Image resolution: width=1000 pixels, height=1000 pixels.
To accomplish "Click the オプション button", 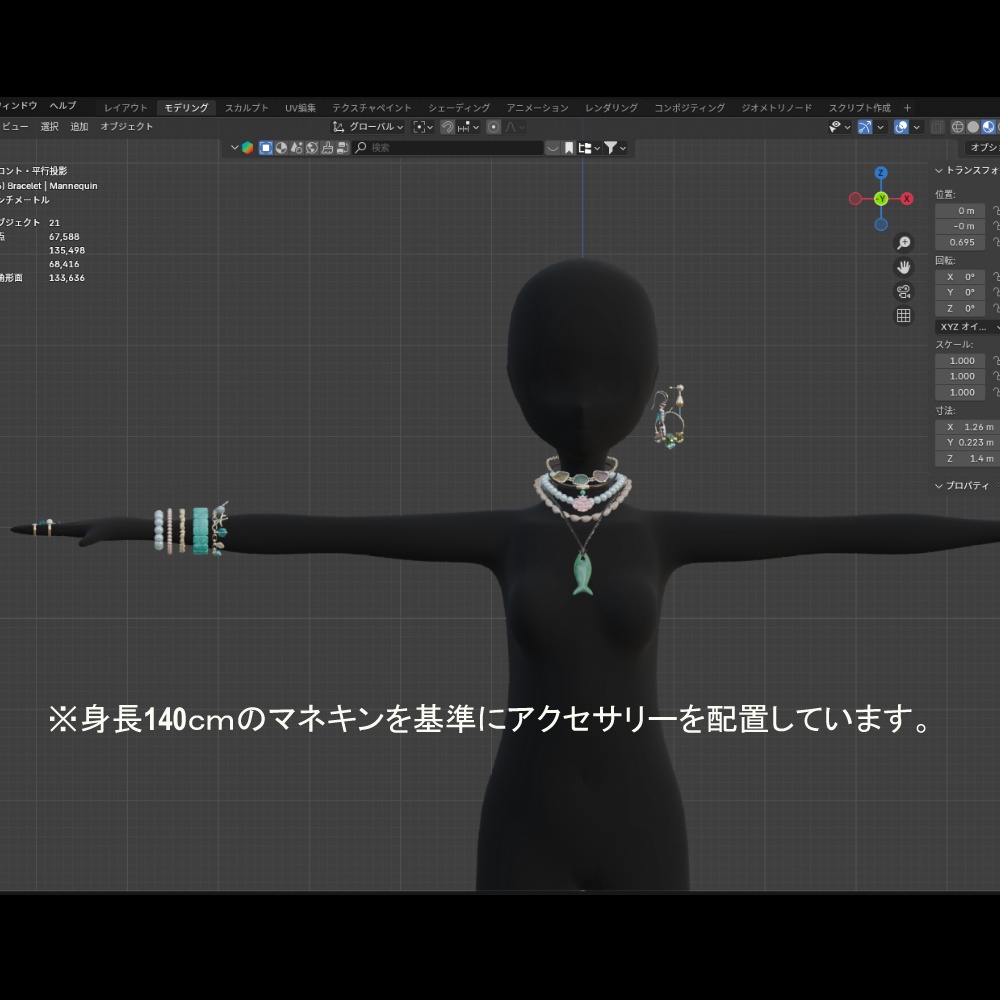I will click(982, 148).
